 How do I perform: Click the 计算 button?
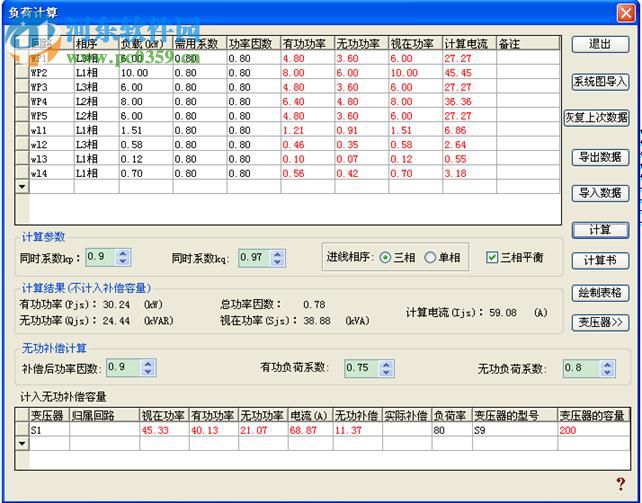[600, 230]
